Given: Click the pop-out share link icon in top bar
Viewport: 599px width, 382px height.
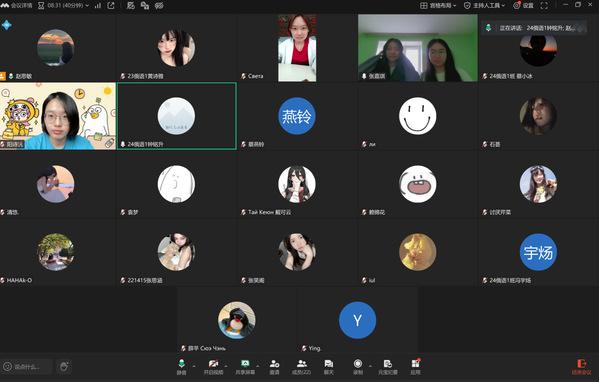Looking at the screenshot, I should pos(111,5).
